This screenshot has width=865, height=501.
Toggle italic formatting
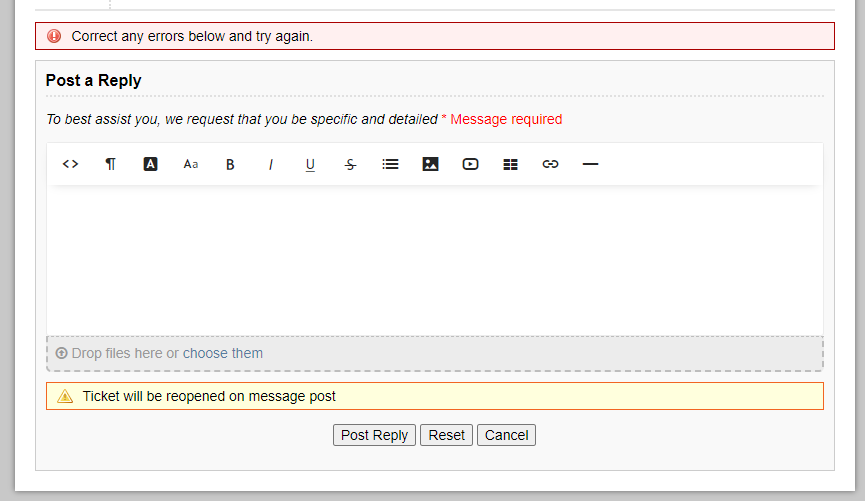[x=270, y=164]
